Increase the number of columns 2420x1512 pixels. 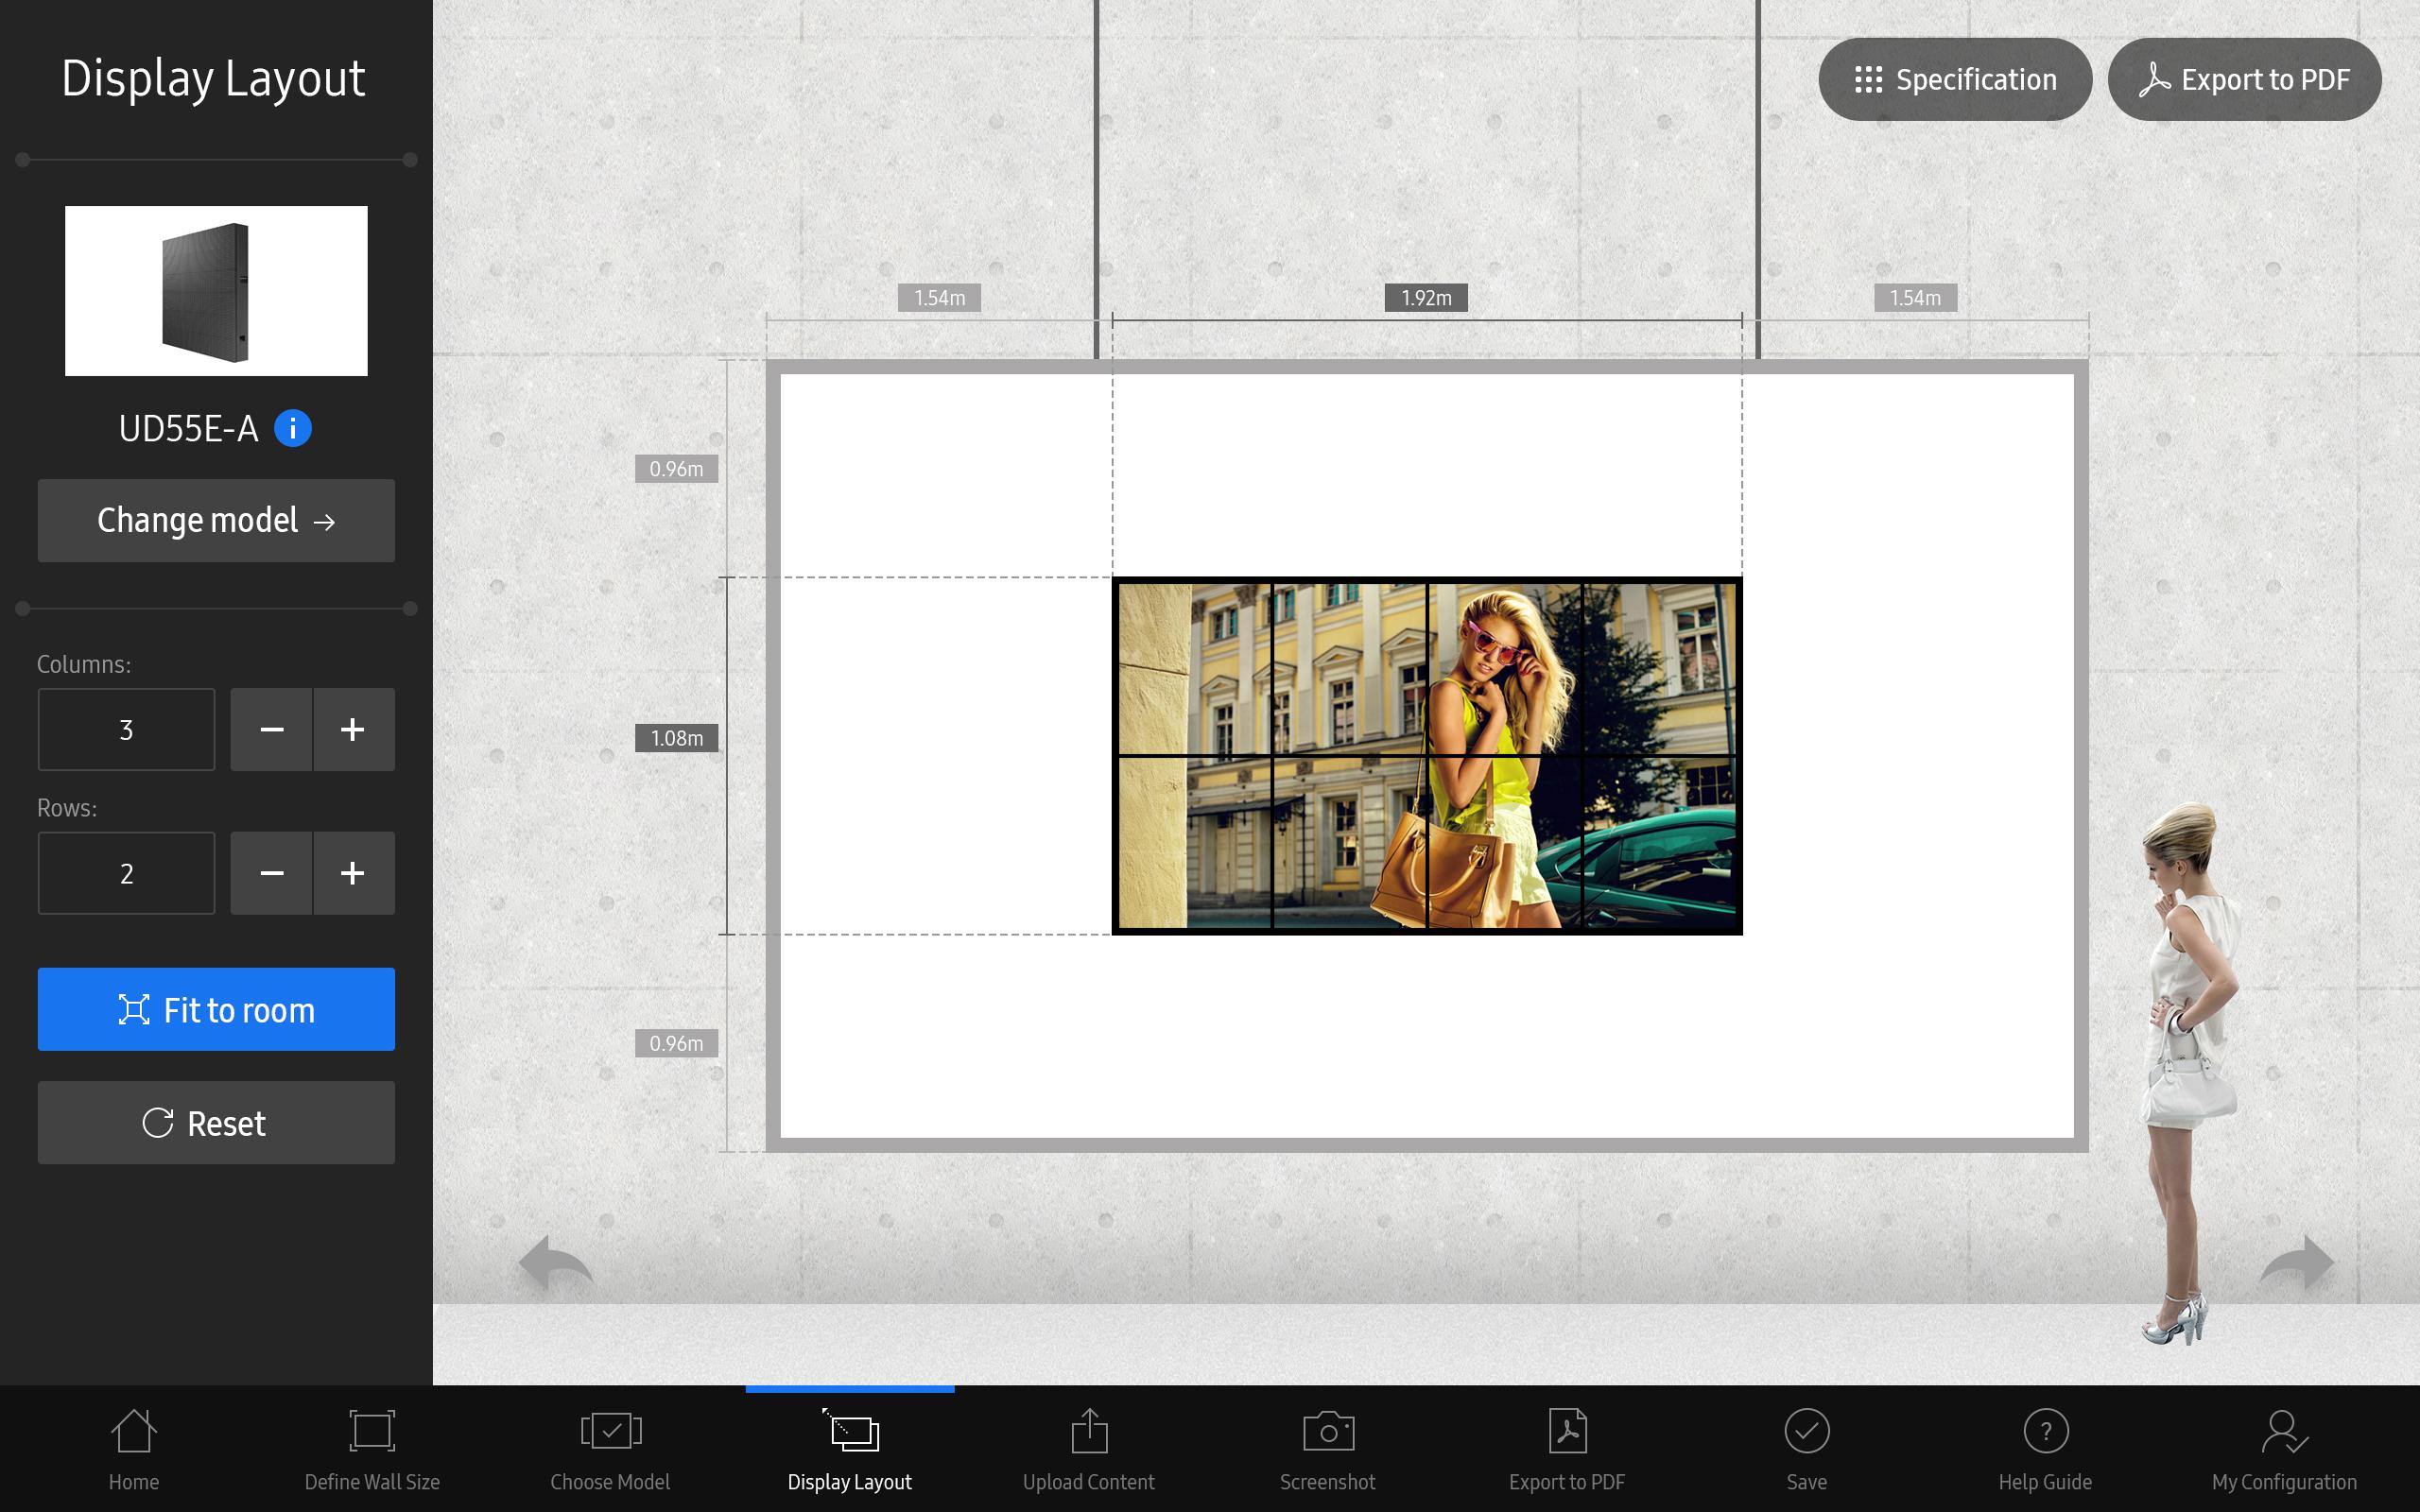click(354, 730)
